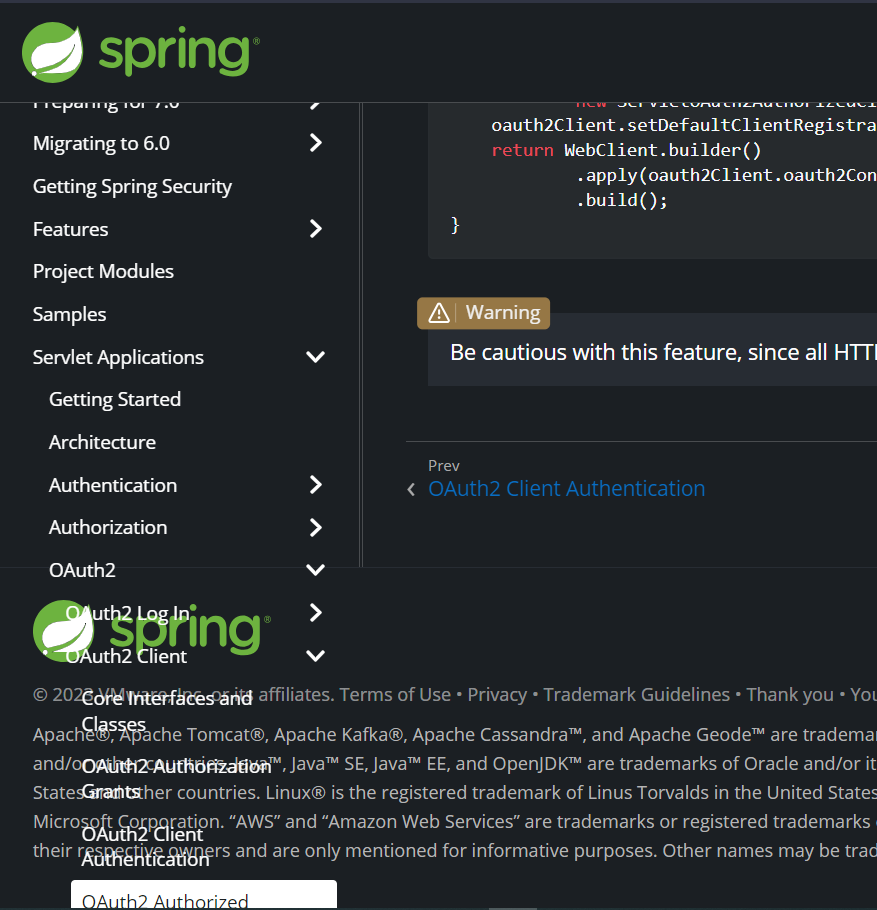Click the Prev arrow chevron icon
Image resolution: width=877 pixels, height=910 pixels.
410,490
